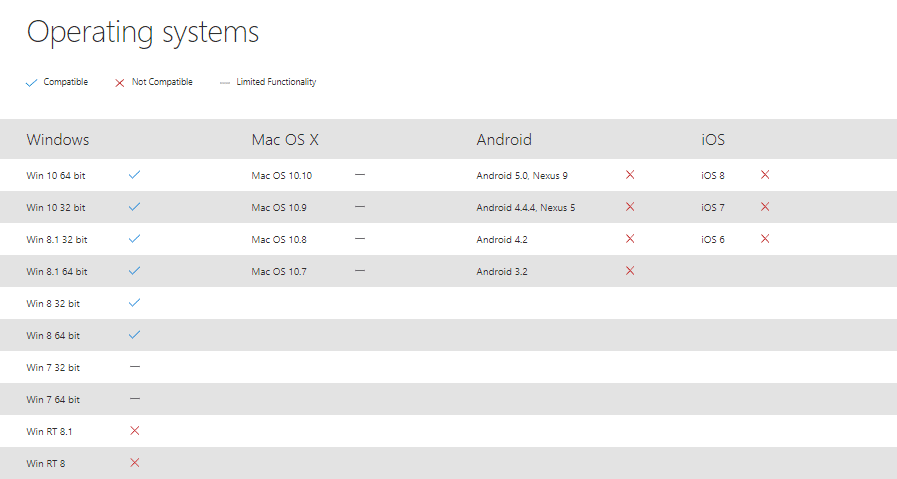
Task: Click the checkmark beside Win 8.1 32 bit
Action: (135, 239)
